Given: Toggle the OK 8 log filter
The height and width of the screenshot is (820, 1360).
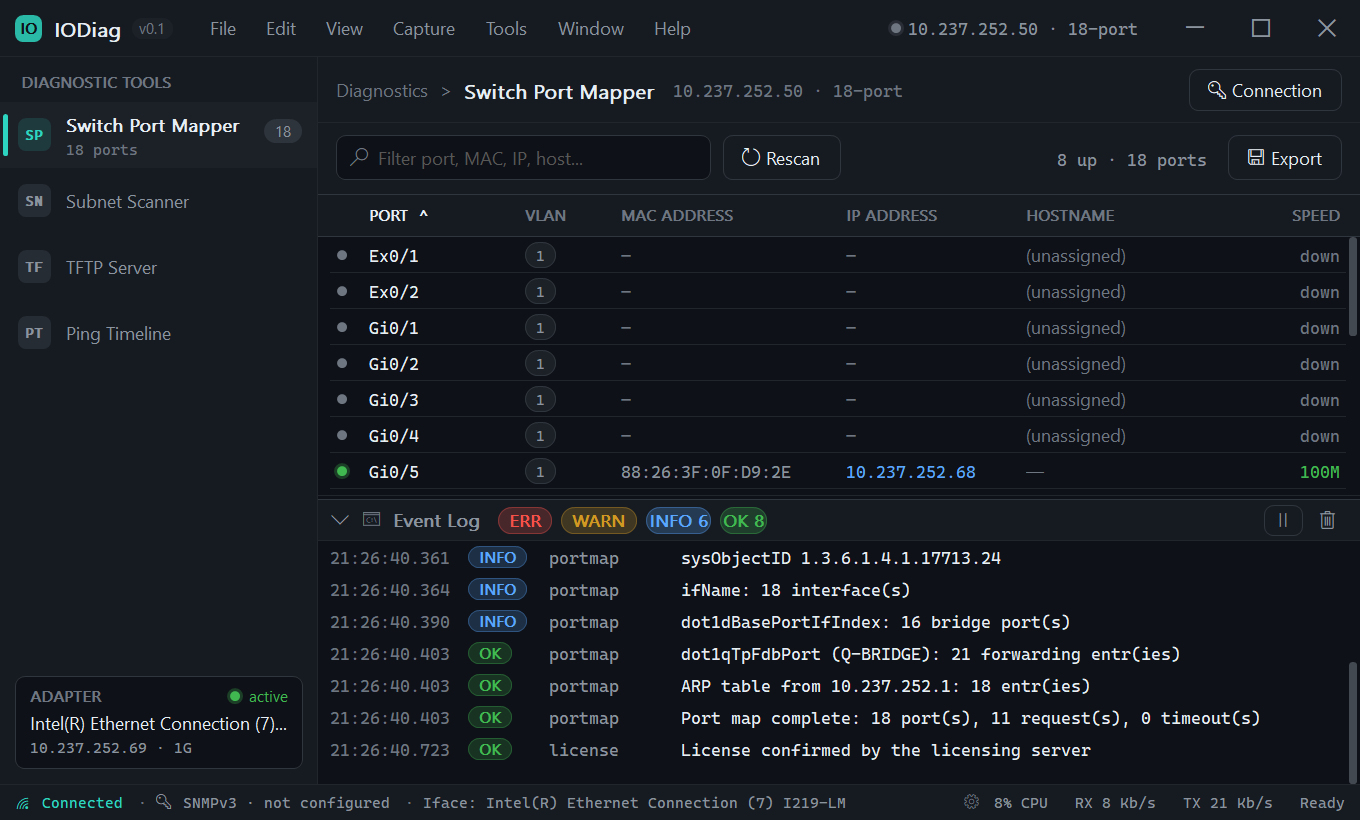Looking at the screenshot, I should pyautogui.click(x=744, y=520).
